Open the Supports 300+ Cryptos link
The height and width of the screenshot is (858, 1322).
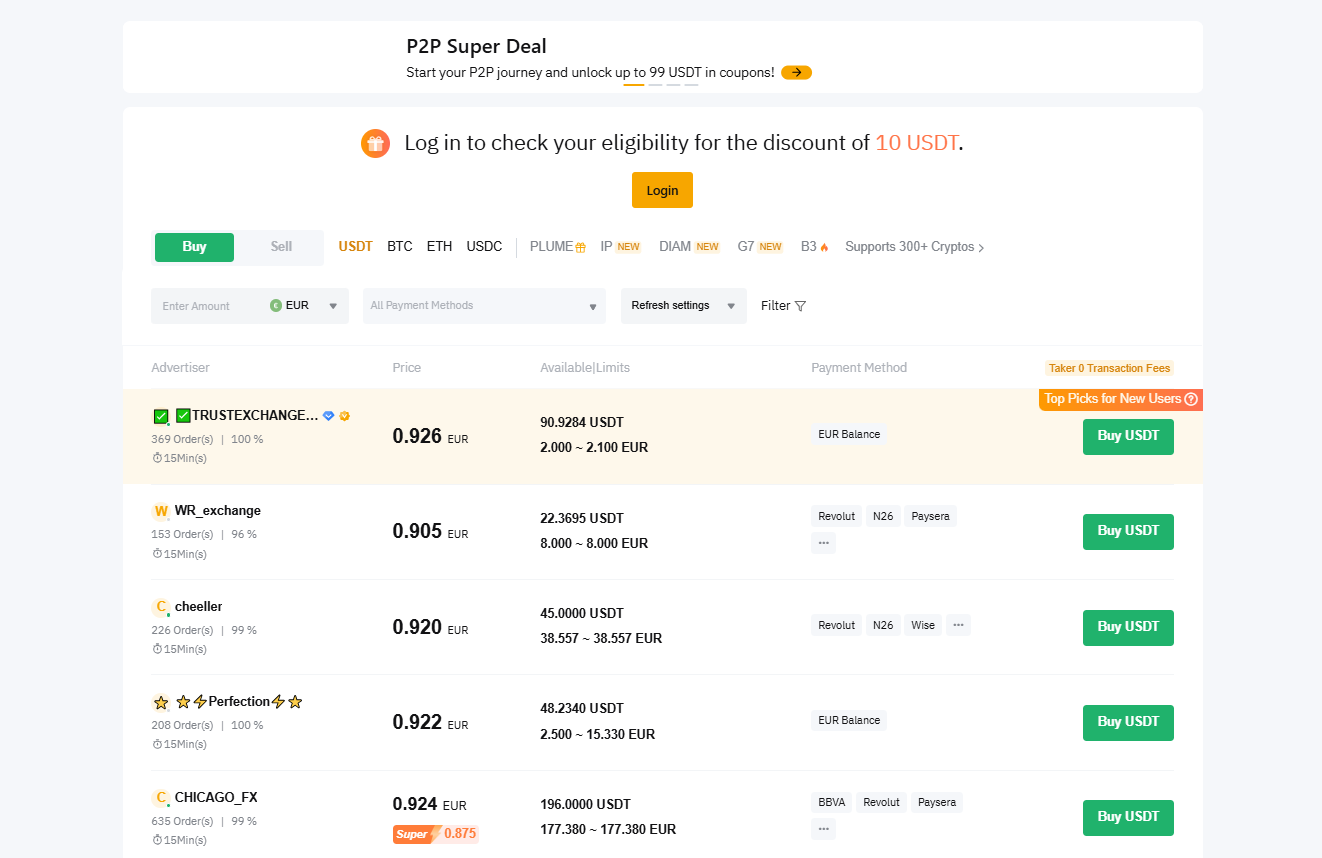914,247
